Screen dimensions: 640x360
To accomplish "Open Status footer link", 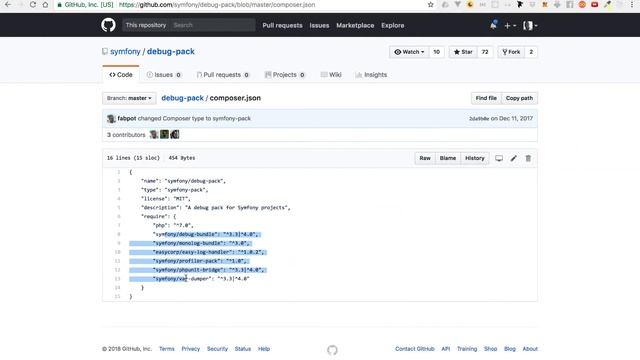I will coord(242,349).
